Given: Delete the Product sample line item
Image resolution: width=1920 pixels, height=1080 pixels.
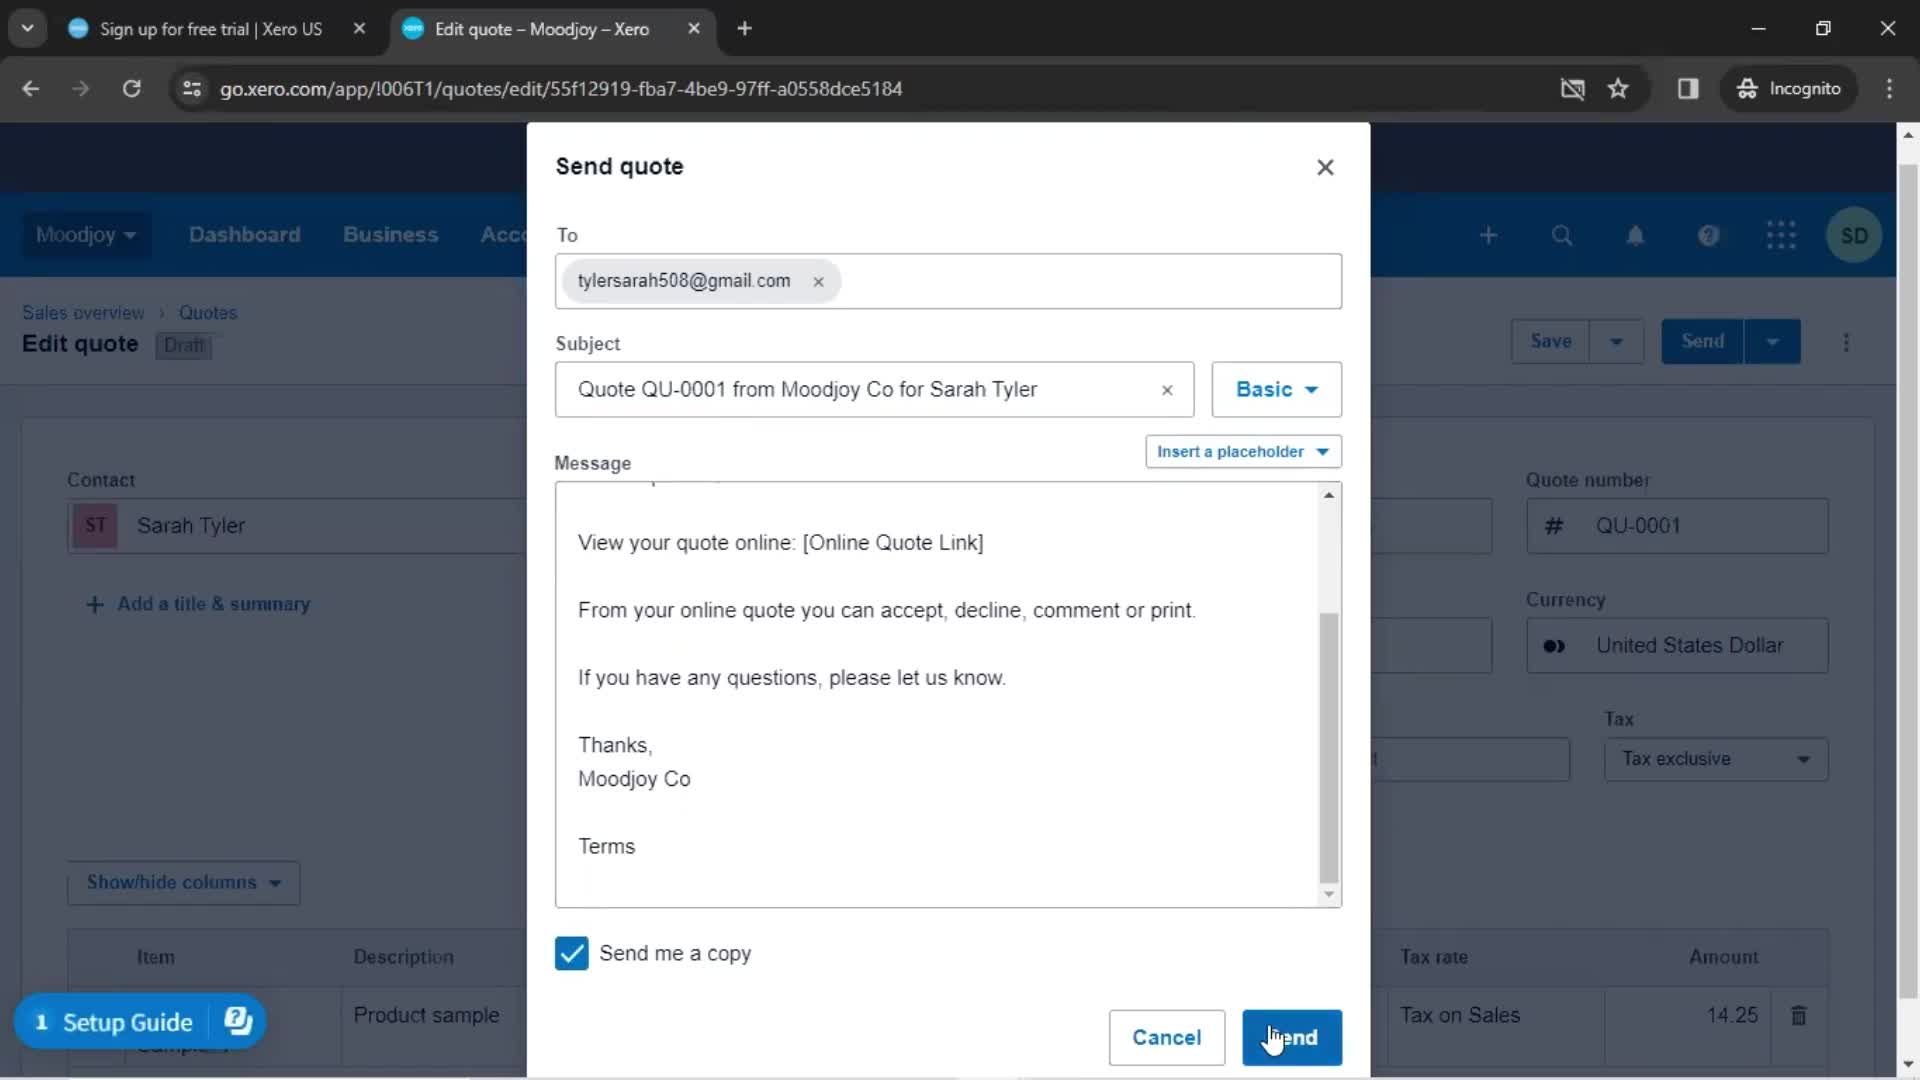Looking at the screenshot, I should 1798,1016.
